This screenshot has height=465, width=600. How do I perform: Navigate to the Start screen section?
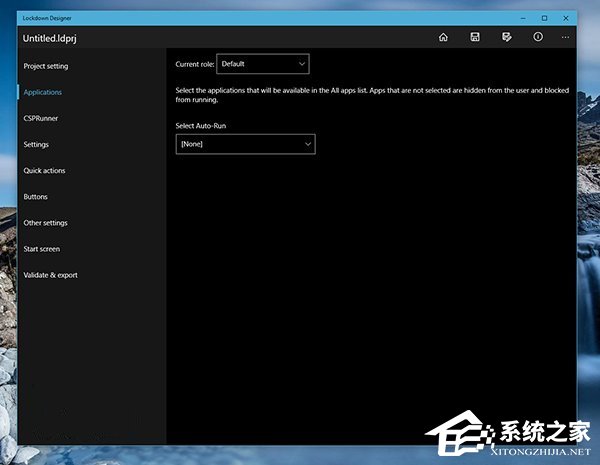point(42,249)
